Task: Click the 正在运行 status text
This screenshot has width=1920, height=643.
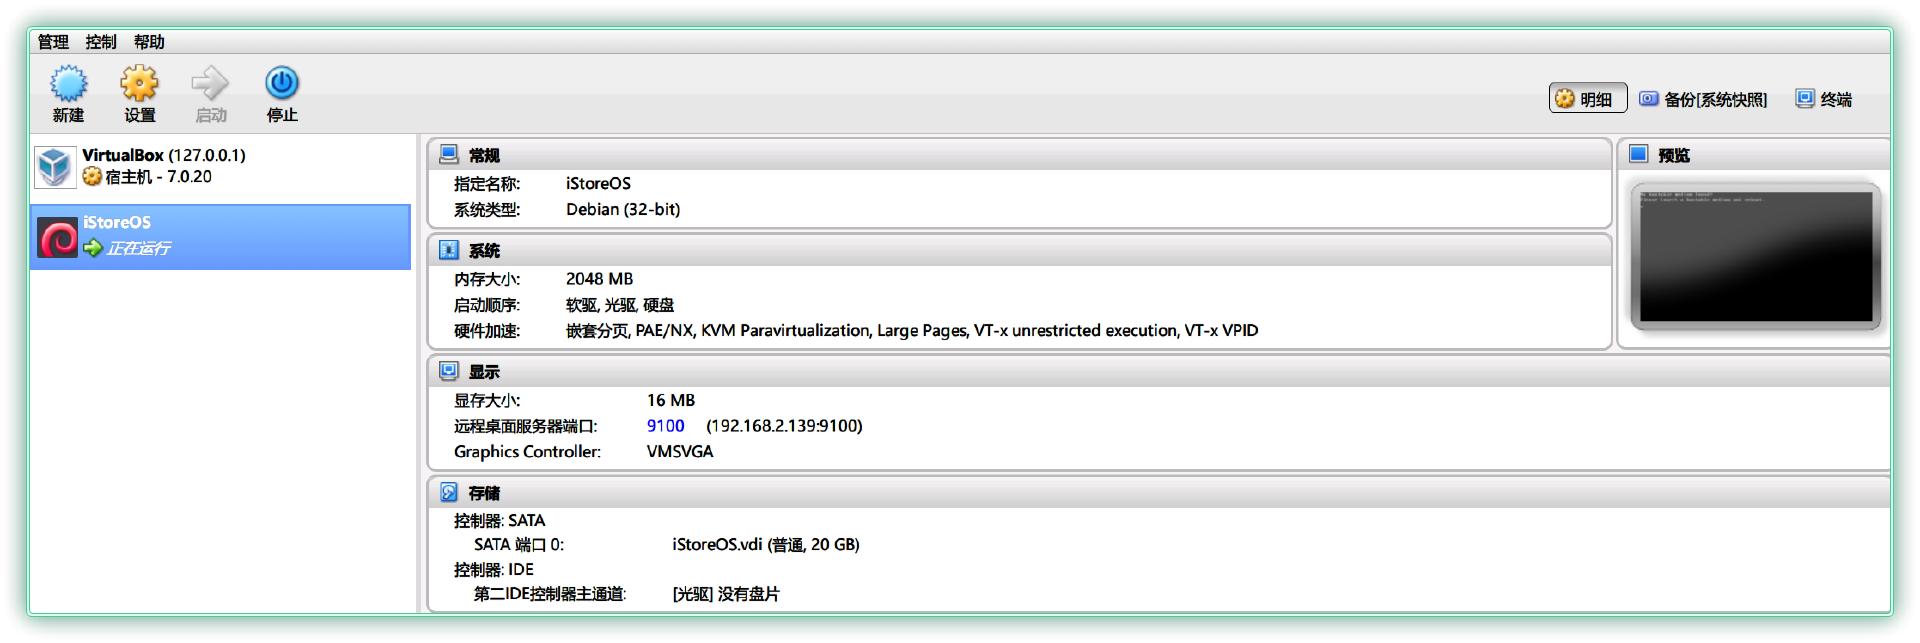Action: point(138,248)
